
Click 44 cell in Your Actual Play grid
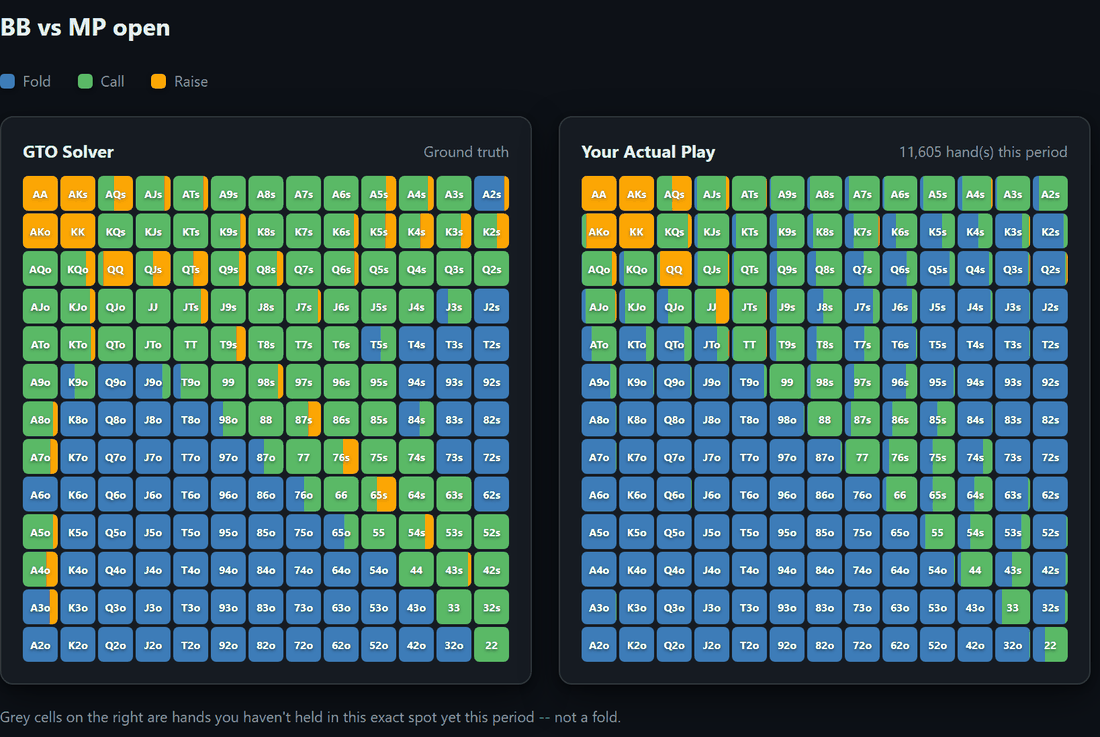pyautogui.click(x=975, y=570)
